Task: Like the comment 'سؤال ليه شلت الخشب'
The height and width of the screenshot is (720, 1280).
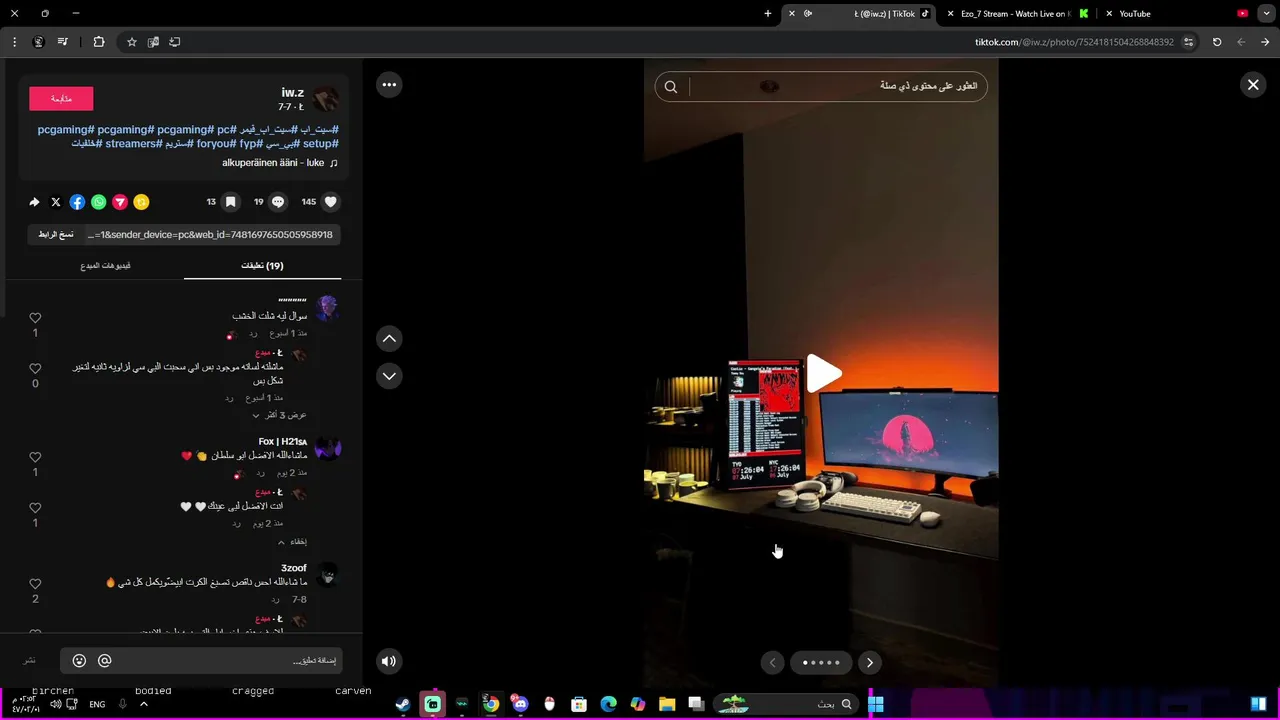Action: [35, 318]
